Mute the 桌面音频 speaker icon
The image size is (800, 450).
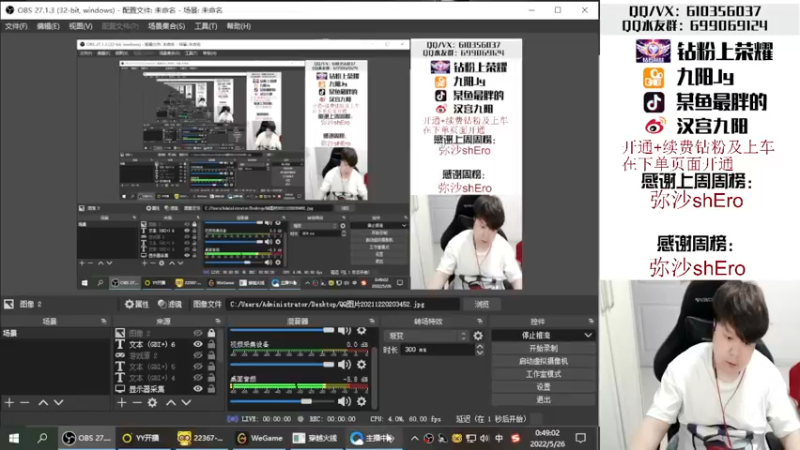pos(344,402)
